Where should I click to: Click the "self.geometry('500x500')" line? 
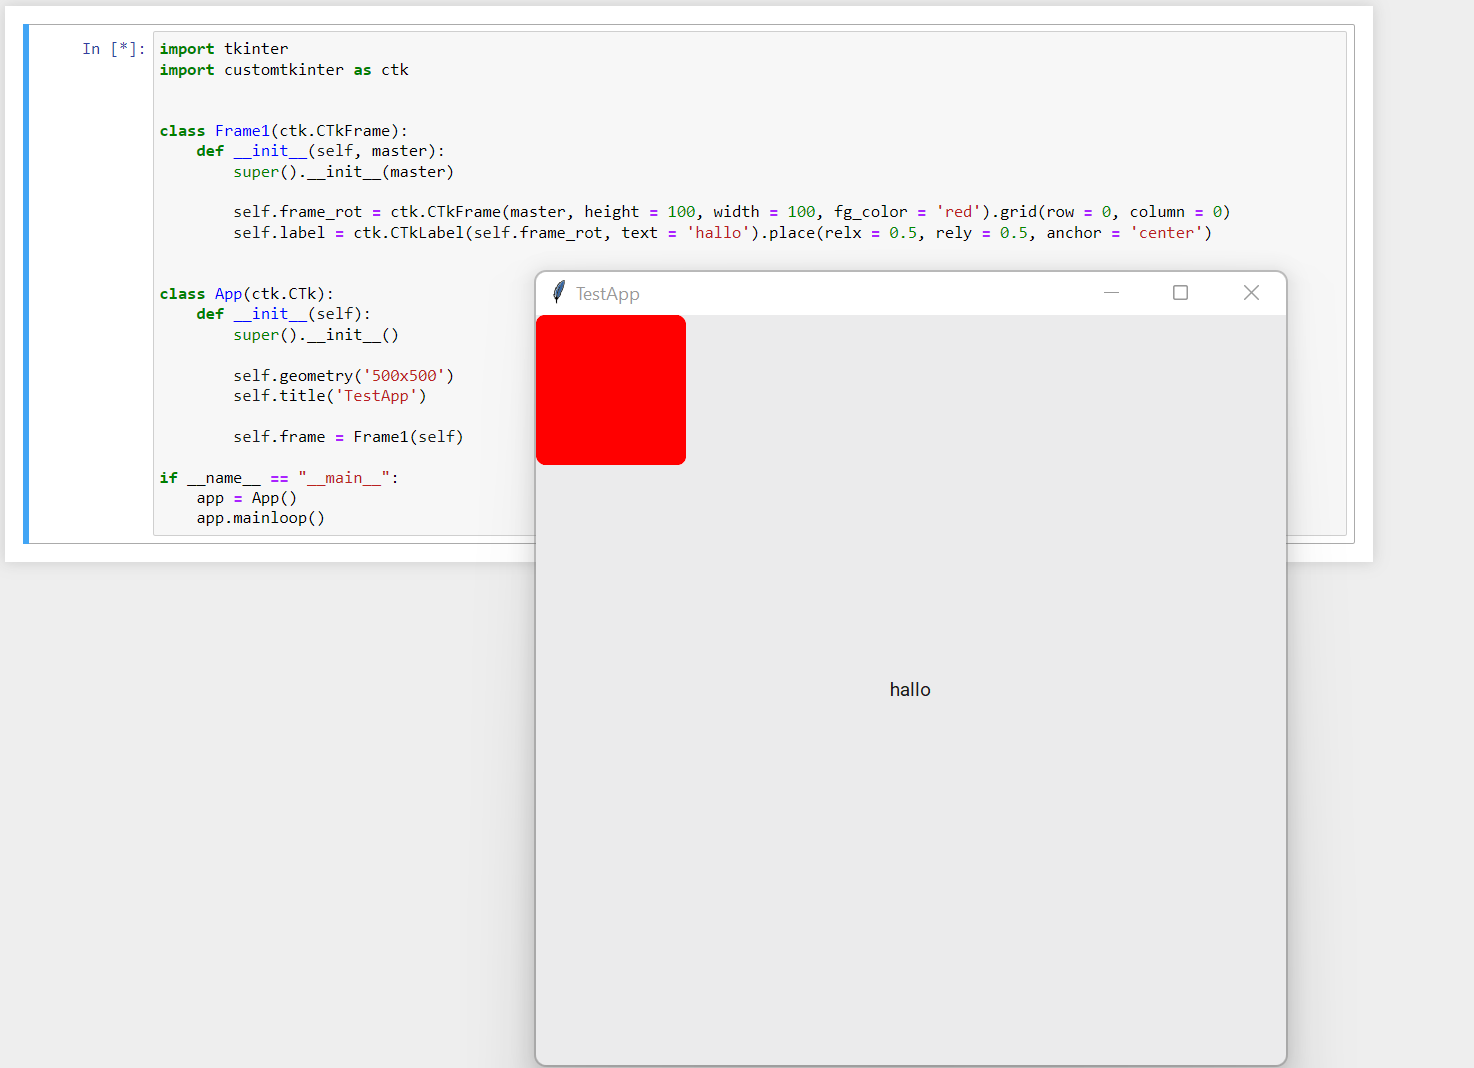pos(344,376)
